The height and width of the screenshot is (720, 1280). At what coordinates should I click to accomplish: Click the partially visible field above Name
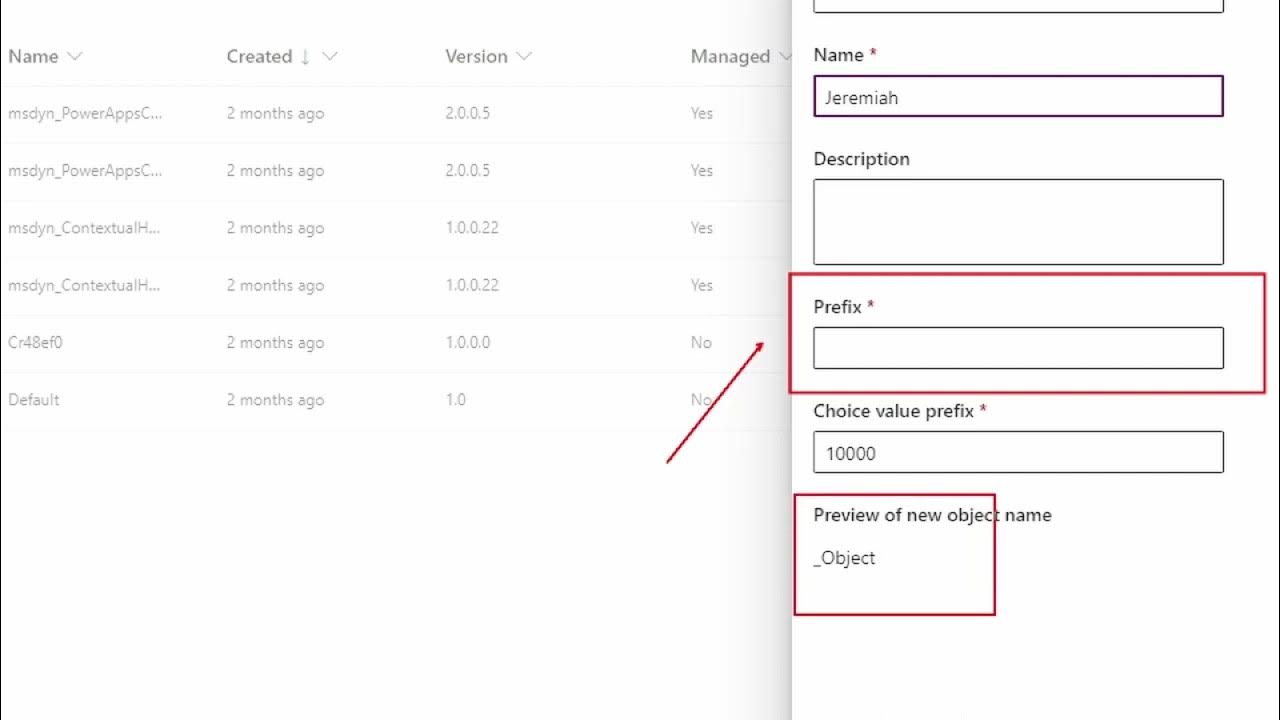click(x=1018, y=6)
